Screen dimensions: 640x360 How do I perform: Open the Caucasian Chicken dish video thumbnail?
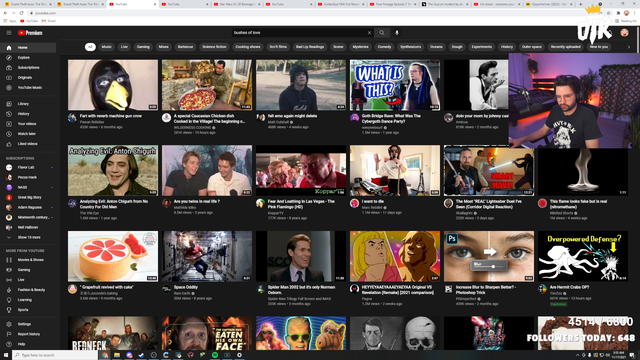pos(207,85)
